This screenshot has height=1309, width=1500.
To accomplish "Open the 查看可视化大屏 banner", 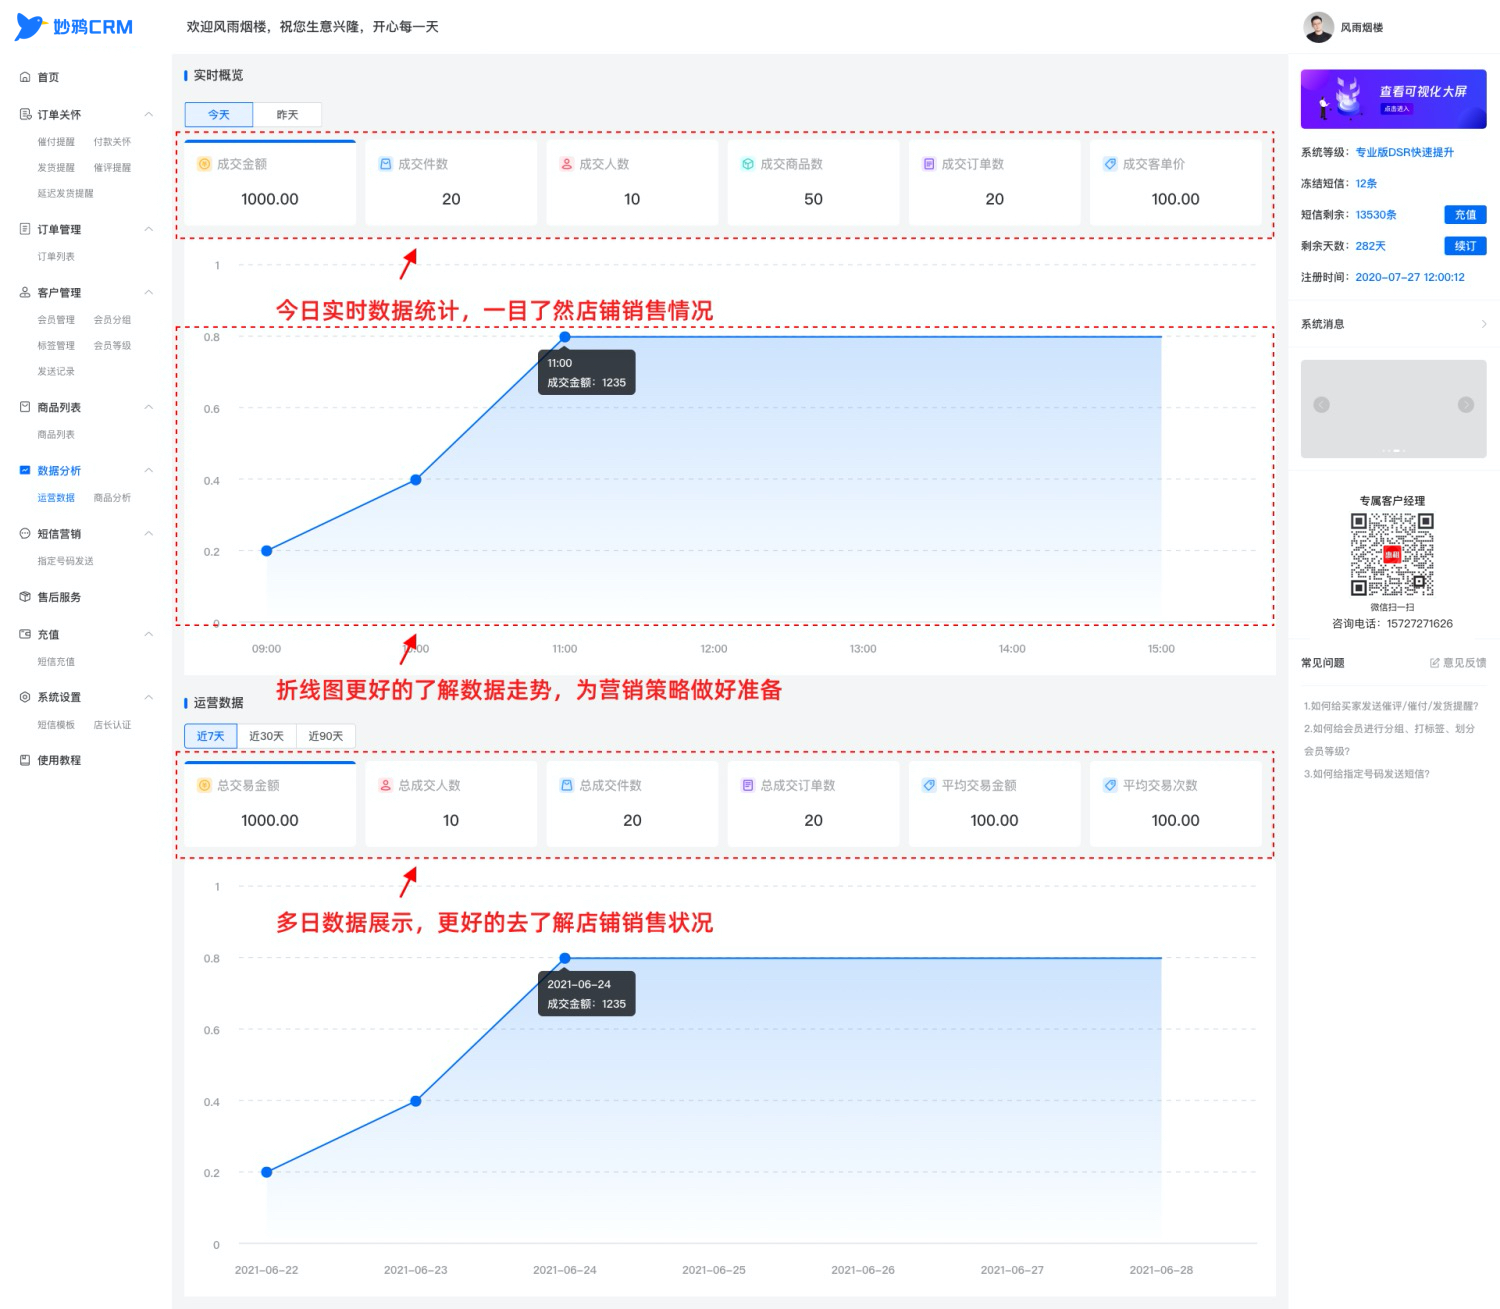I will click(x=1393, y=99).
